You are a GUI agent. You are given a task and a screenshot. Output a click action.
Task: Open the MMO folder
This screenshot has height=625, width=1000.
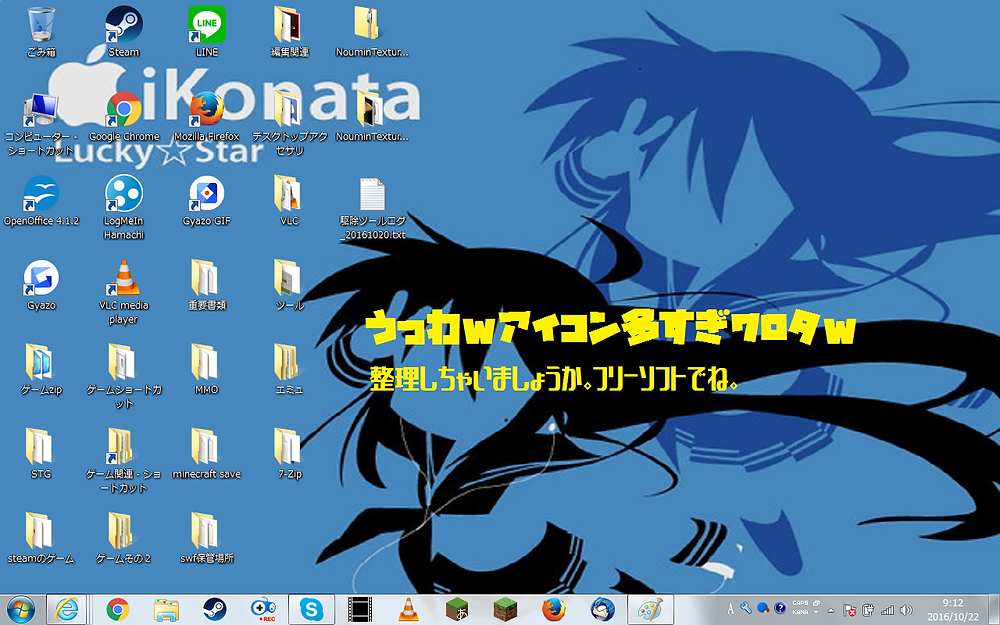(x=207, y=370)
